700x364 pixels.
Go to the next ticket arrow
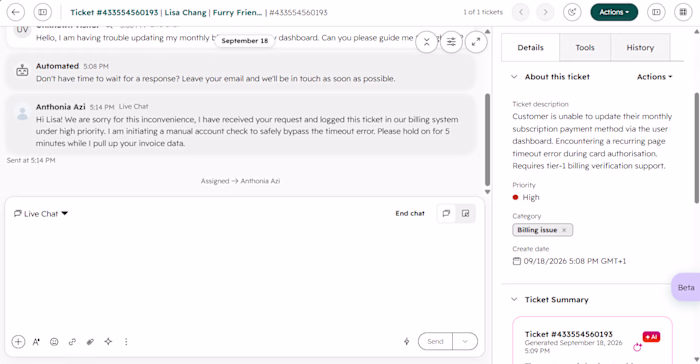(545, 12)
